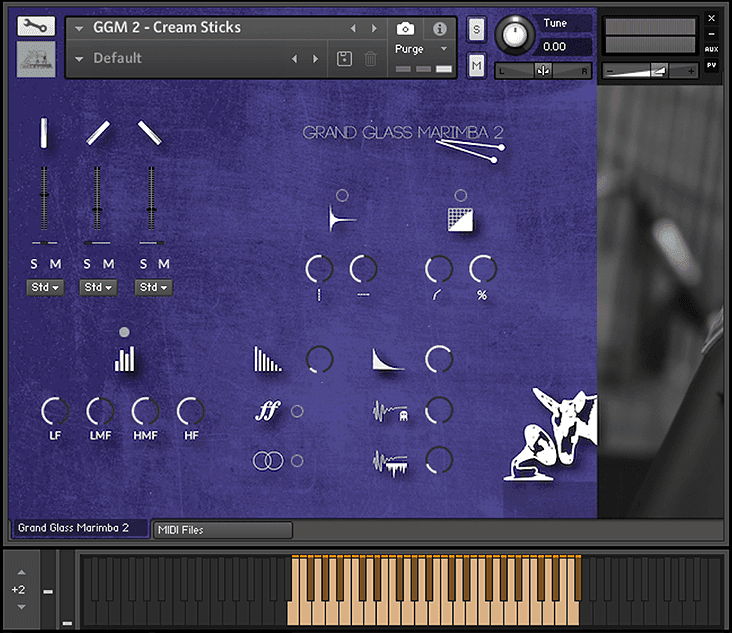
Task: Click the pan center icon
Action: [542, 71]
